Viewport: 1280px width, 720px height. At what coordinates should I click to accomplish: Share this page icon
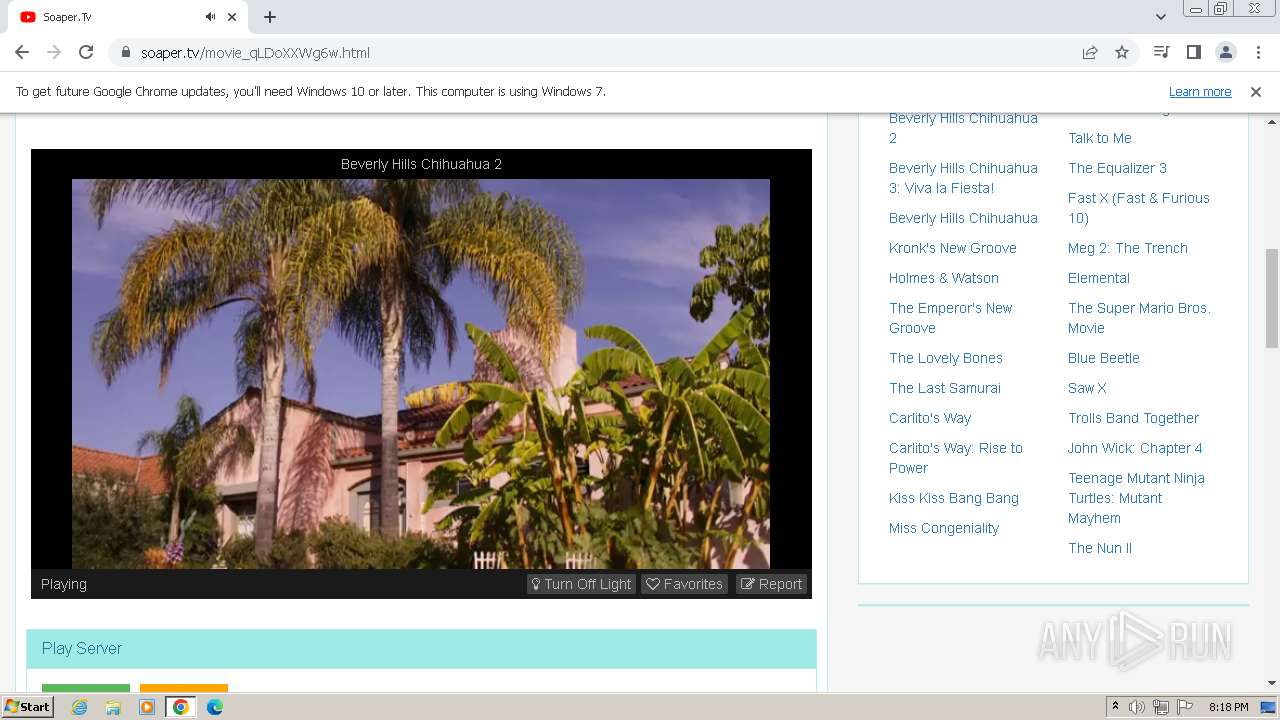point(1090,53)
